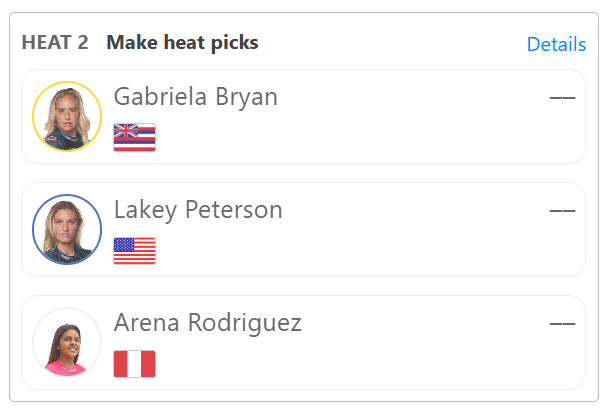Click Gabriela Bryan's profile photo
The height and width of the screenshot is (408, 608).
67,116
